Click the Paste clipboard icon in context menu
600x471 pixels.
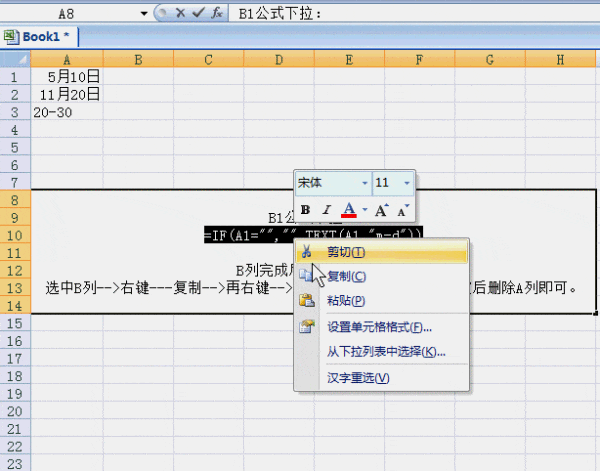tap(307, 300)
